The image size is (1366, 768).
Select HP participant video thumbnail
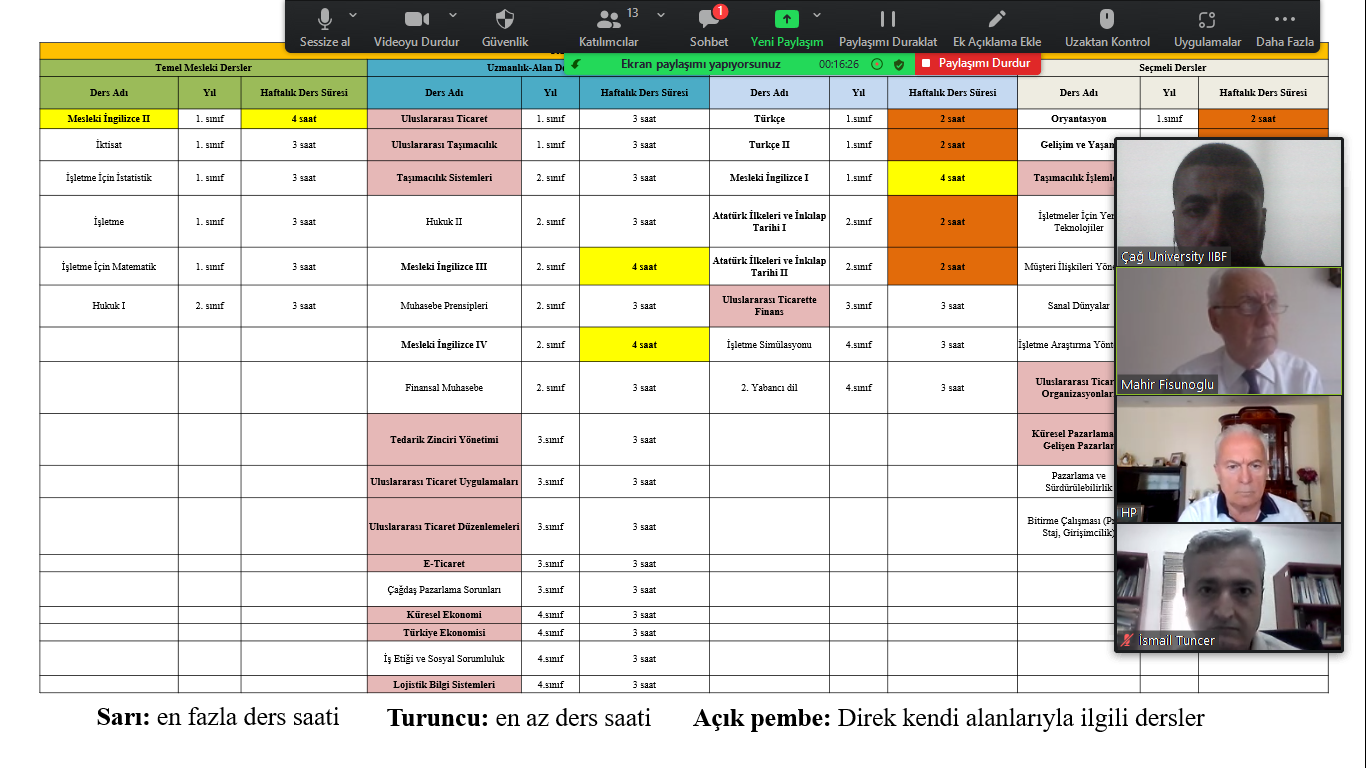1229,459
